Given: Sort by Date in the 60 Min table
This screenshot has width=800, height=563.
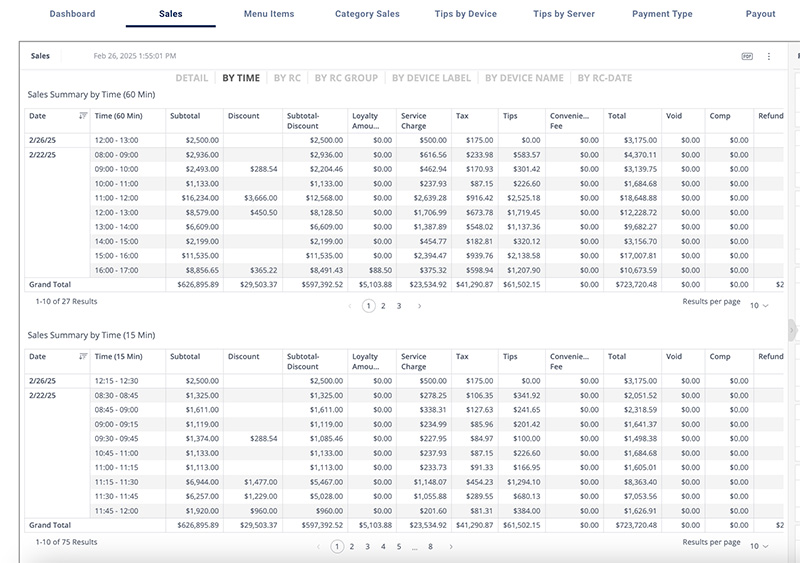Looking at the screenshot, I should [83, 116].
